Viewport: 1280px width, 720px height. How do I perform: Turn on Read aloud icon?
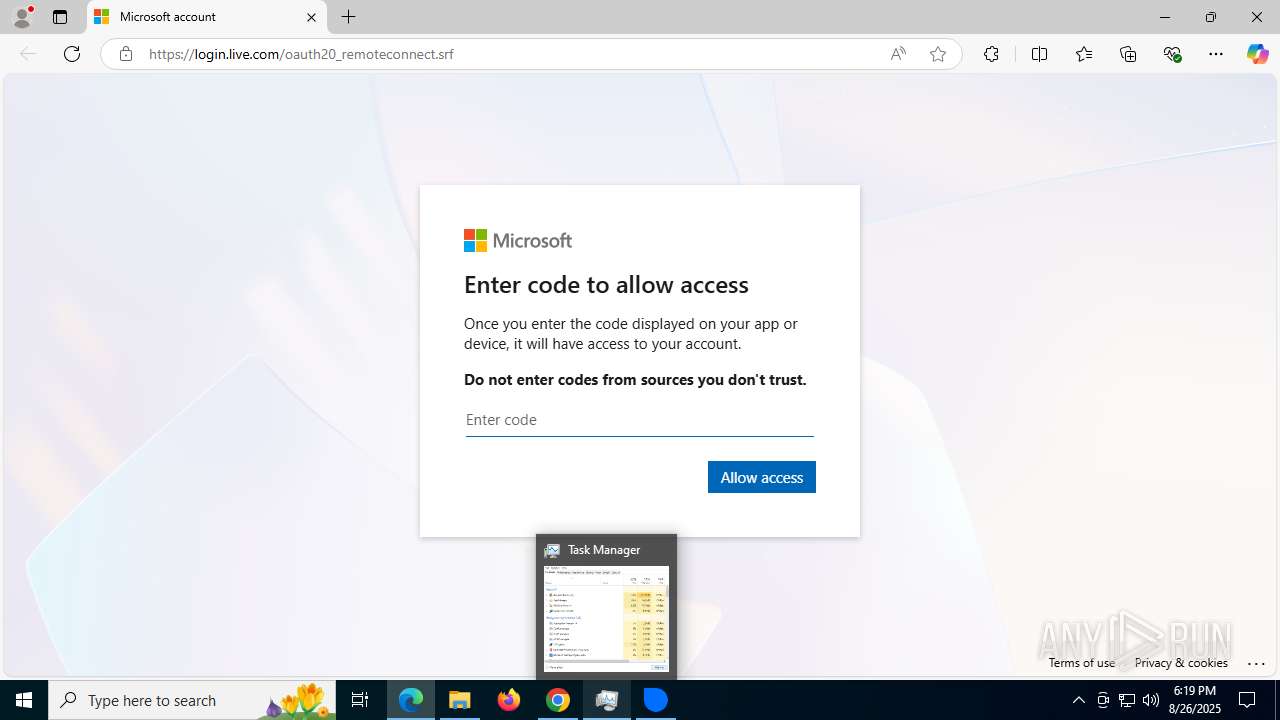pos(898,54)
